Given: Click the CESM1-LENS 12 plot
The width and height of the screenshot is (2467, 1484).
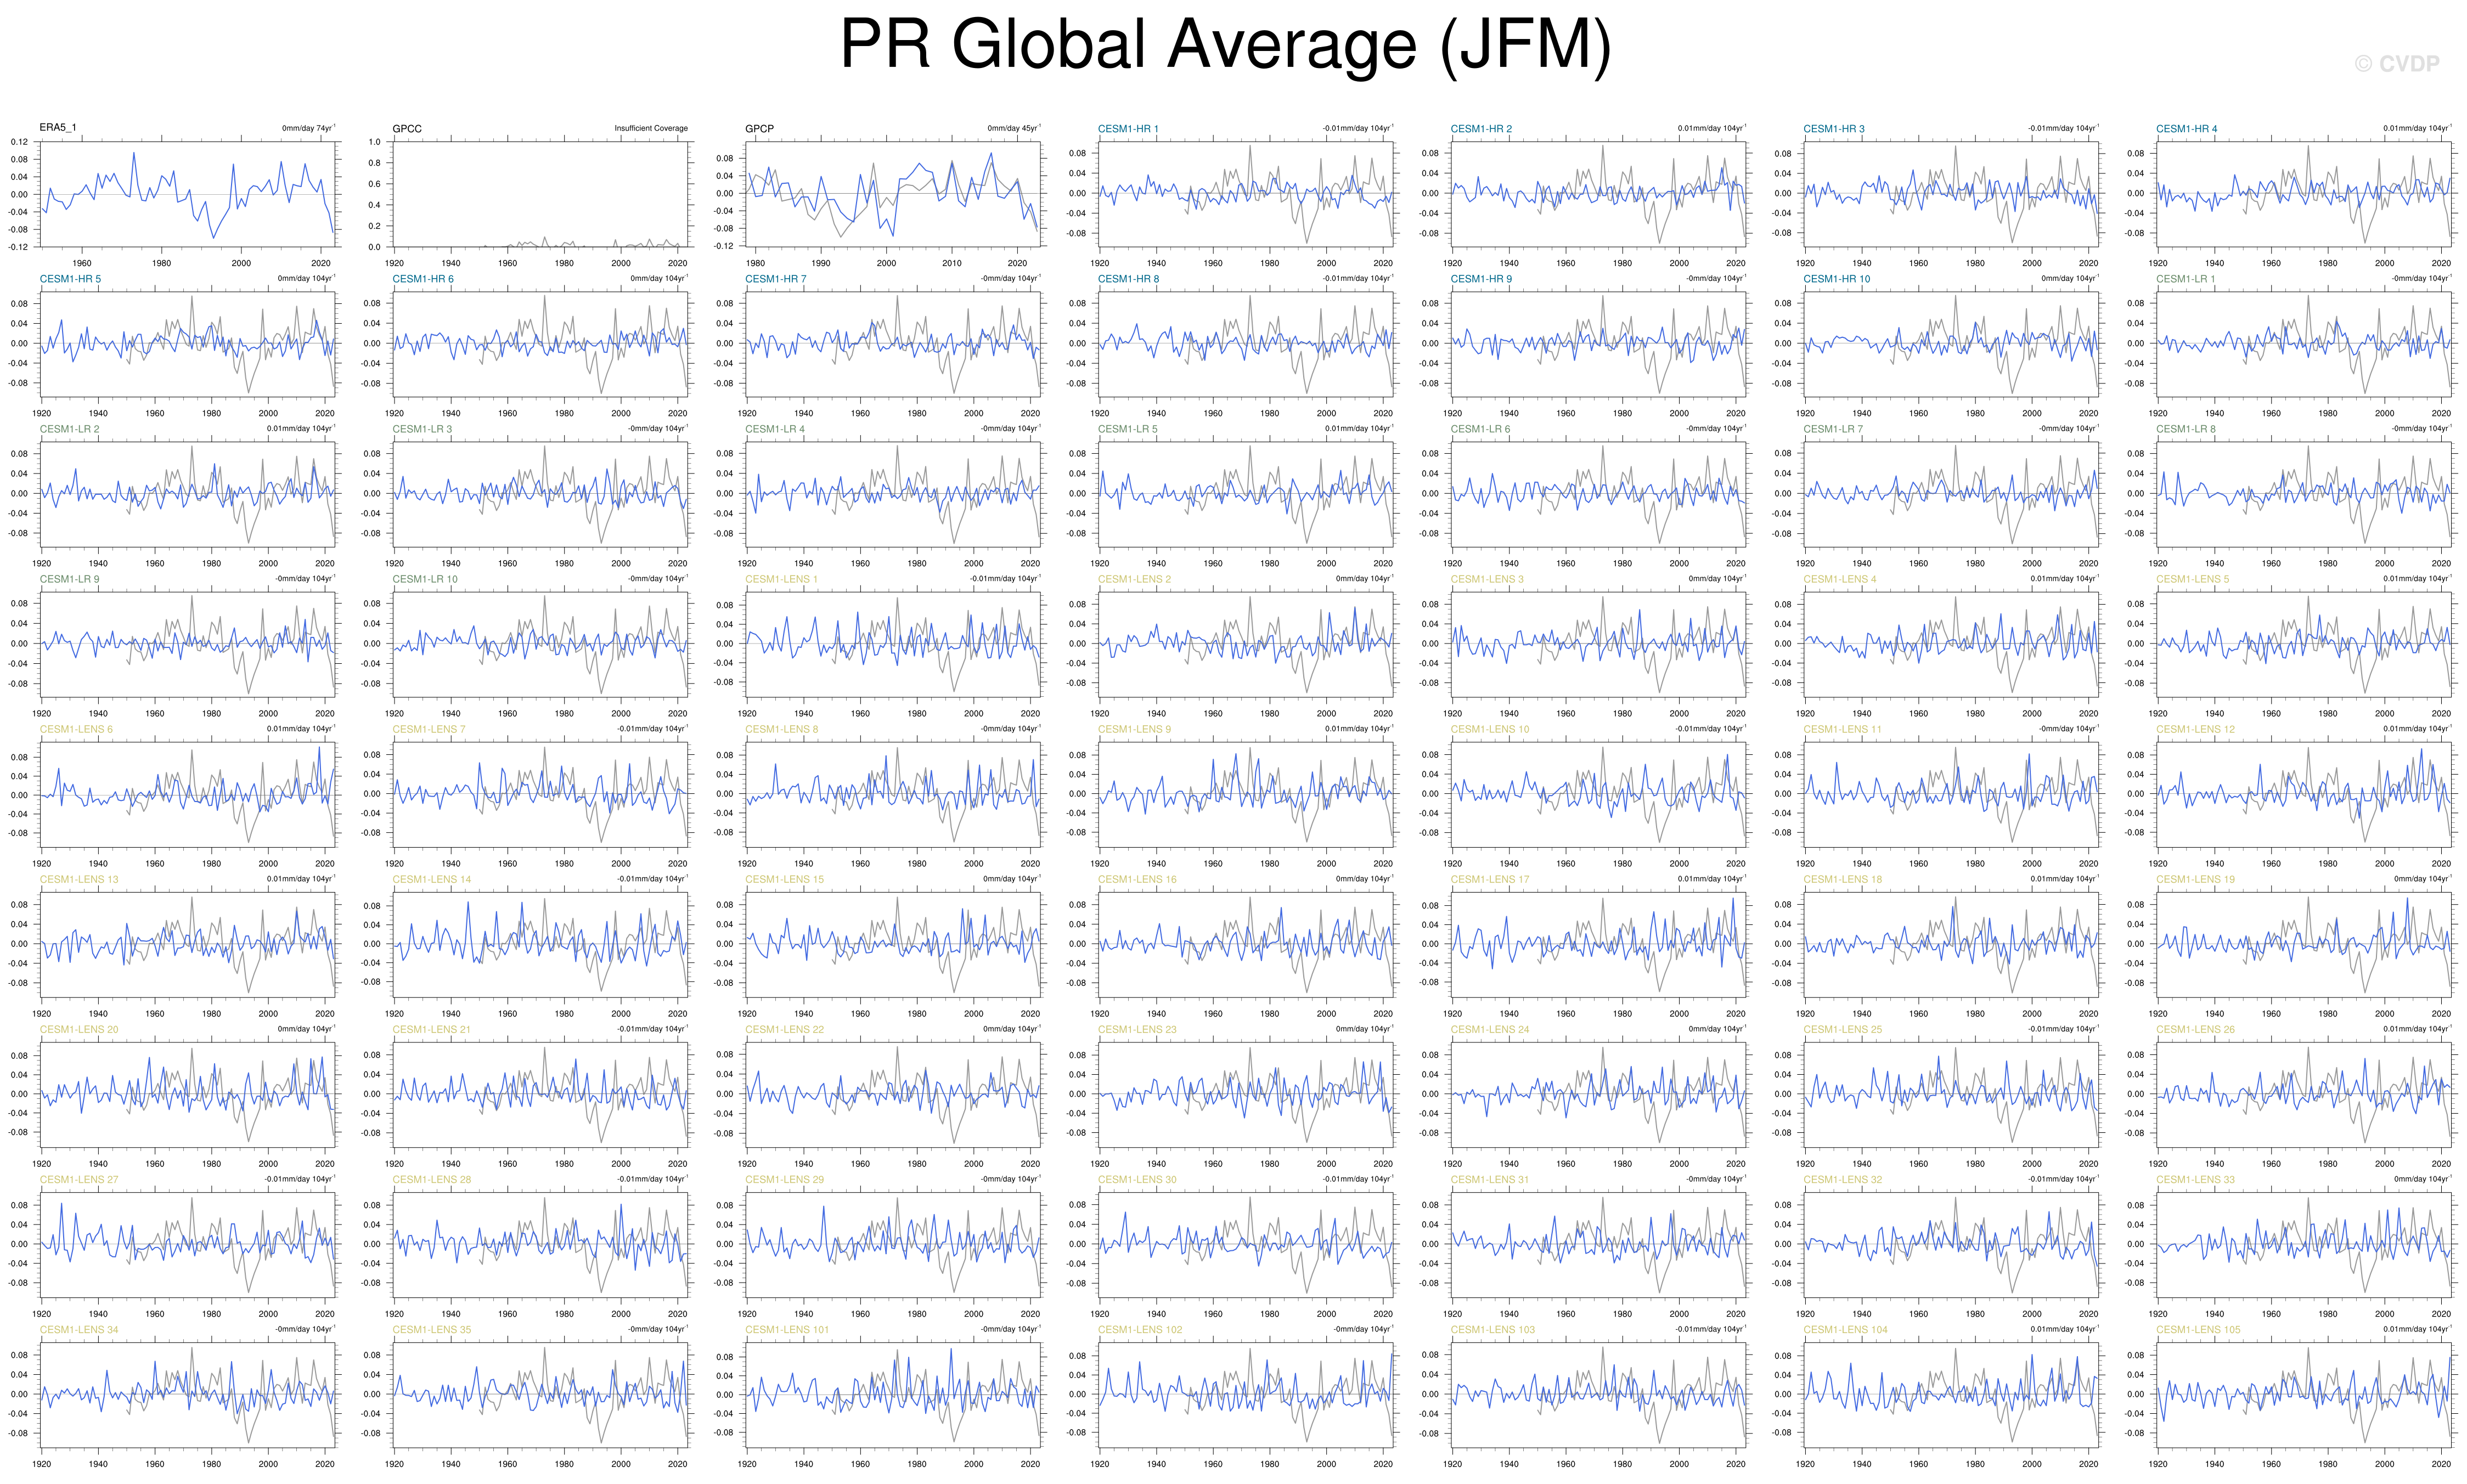Looking at the screenshot, I should (2304, 794).
